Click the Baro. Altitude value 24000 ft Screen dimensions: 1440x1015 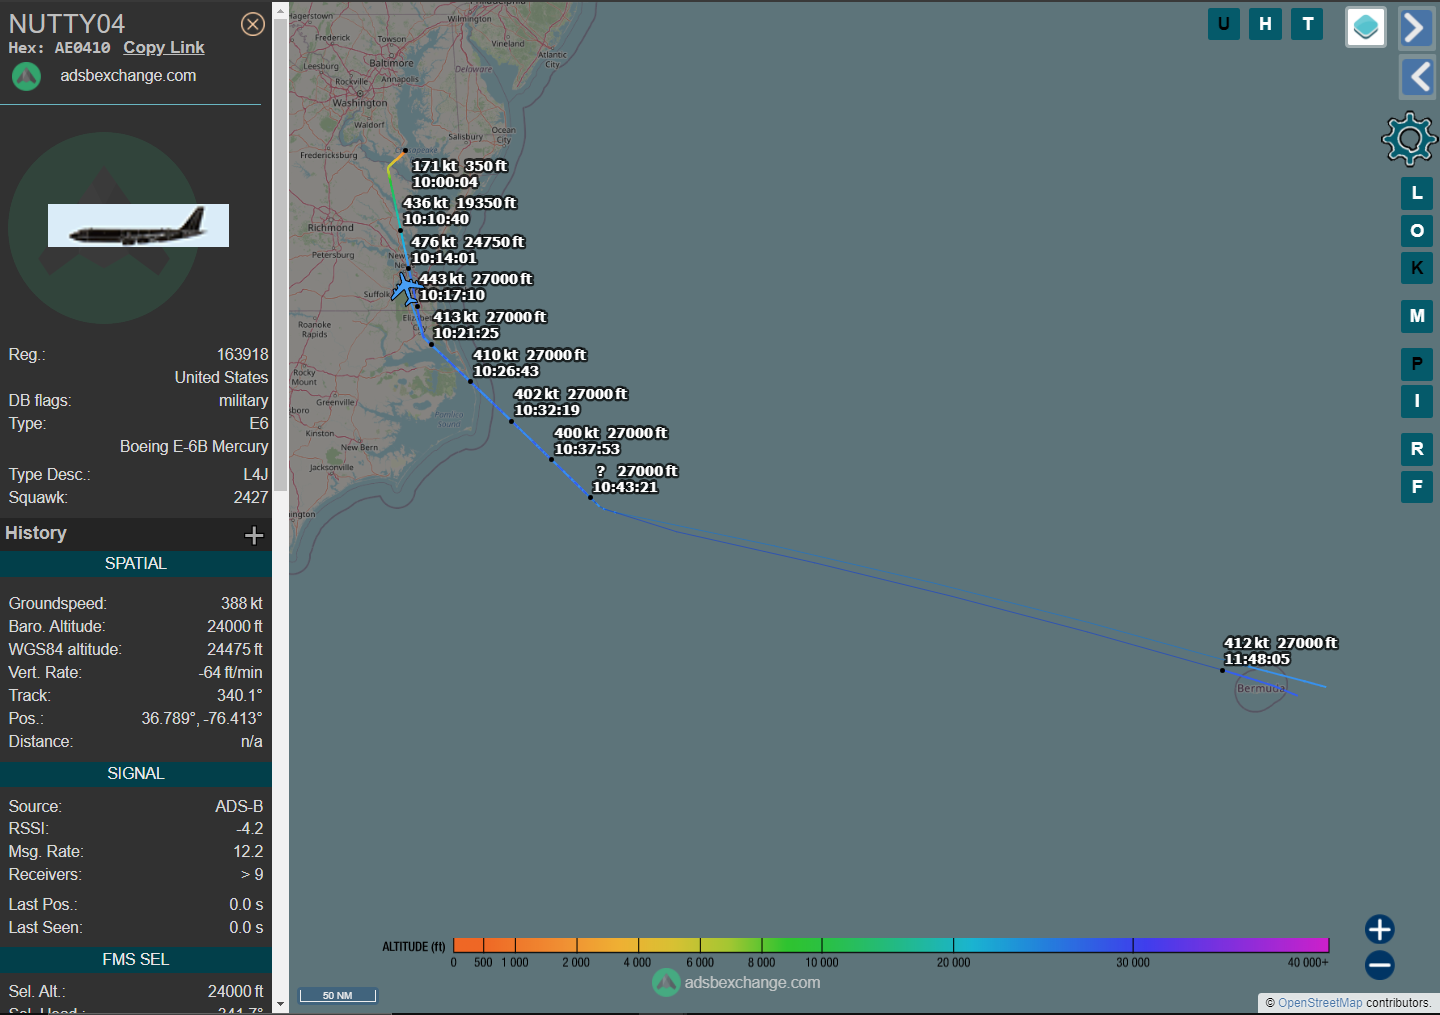pyautogui.click(x=235, y=627)
